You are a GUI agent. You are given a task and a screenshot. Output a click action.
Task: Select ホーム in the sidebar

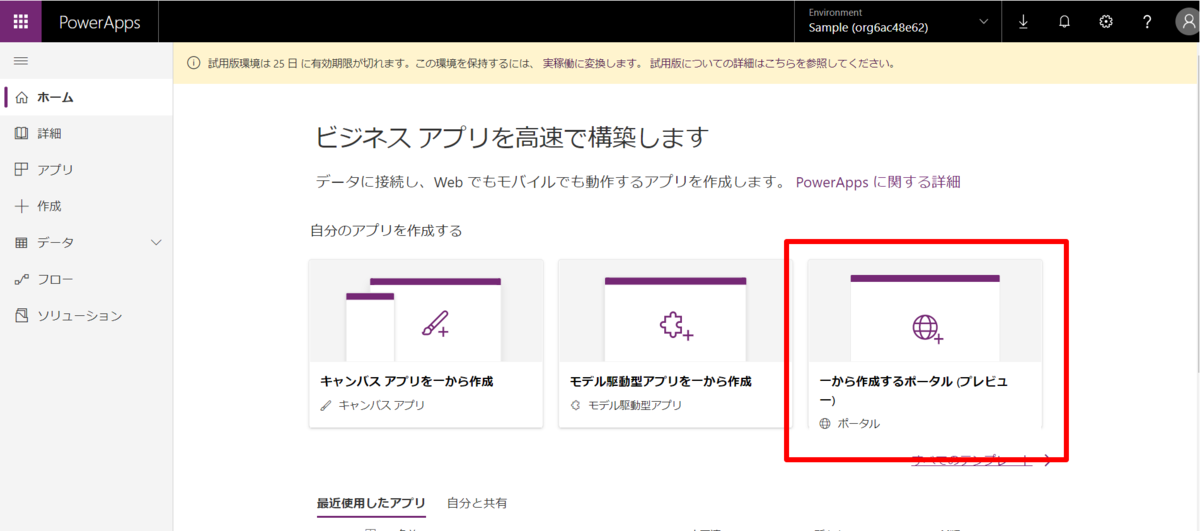86,97
